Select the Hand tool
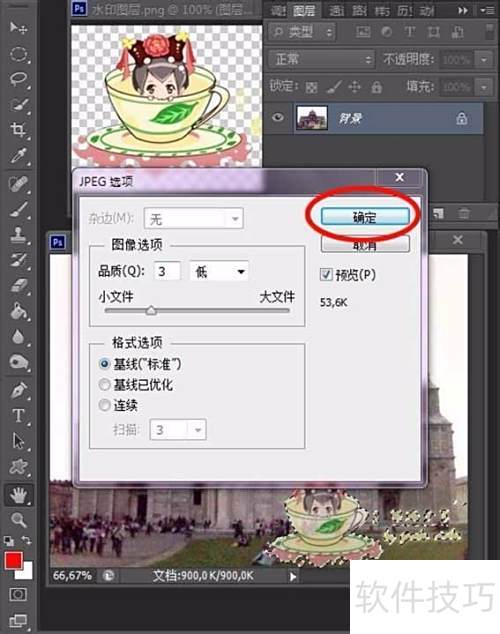500x634 pixels. coord(18,495)
